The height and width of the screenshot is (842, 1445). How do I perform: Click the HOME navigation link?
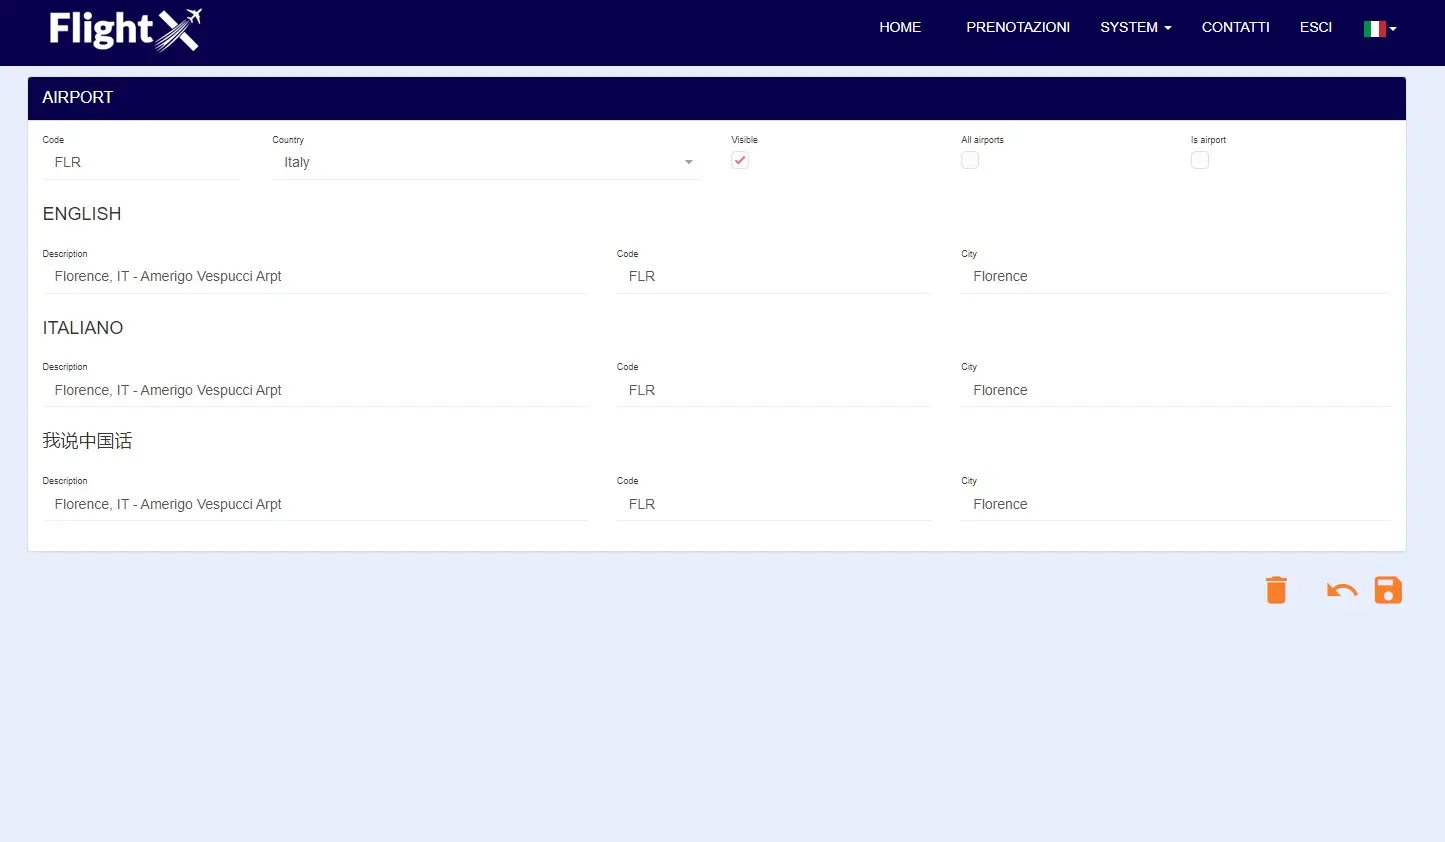pos(899,27)
